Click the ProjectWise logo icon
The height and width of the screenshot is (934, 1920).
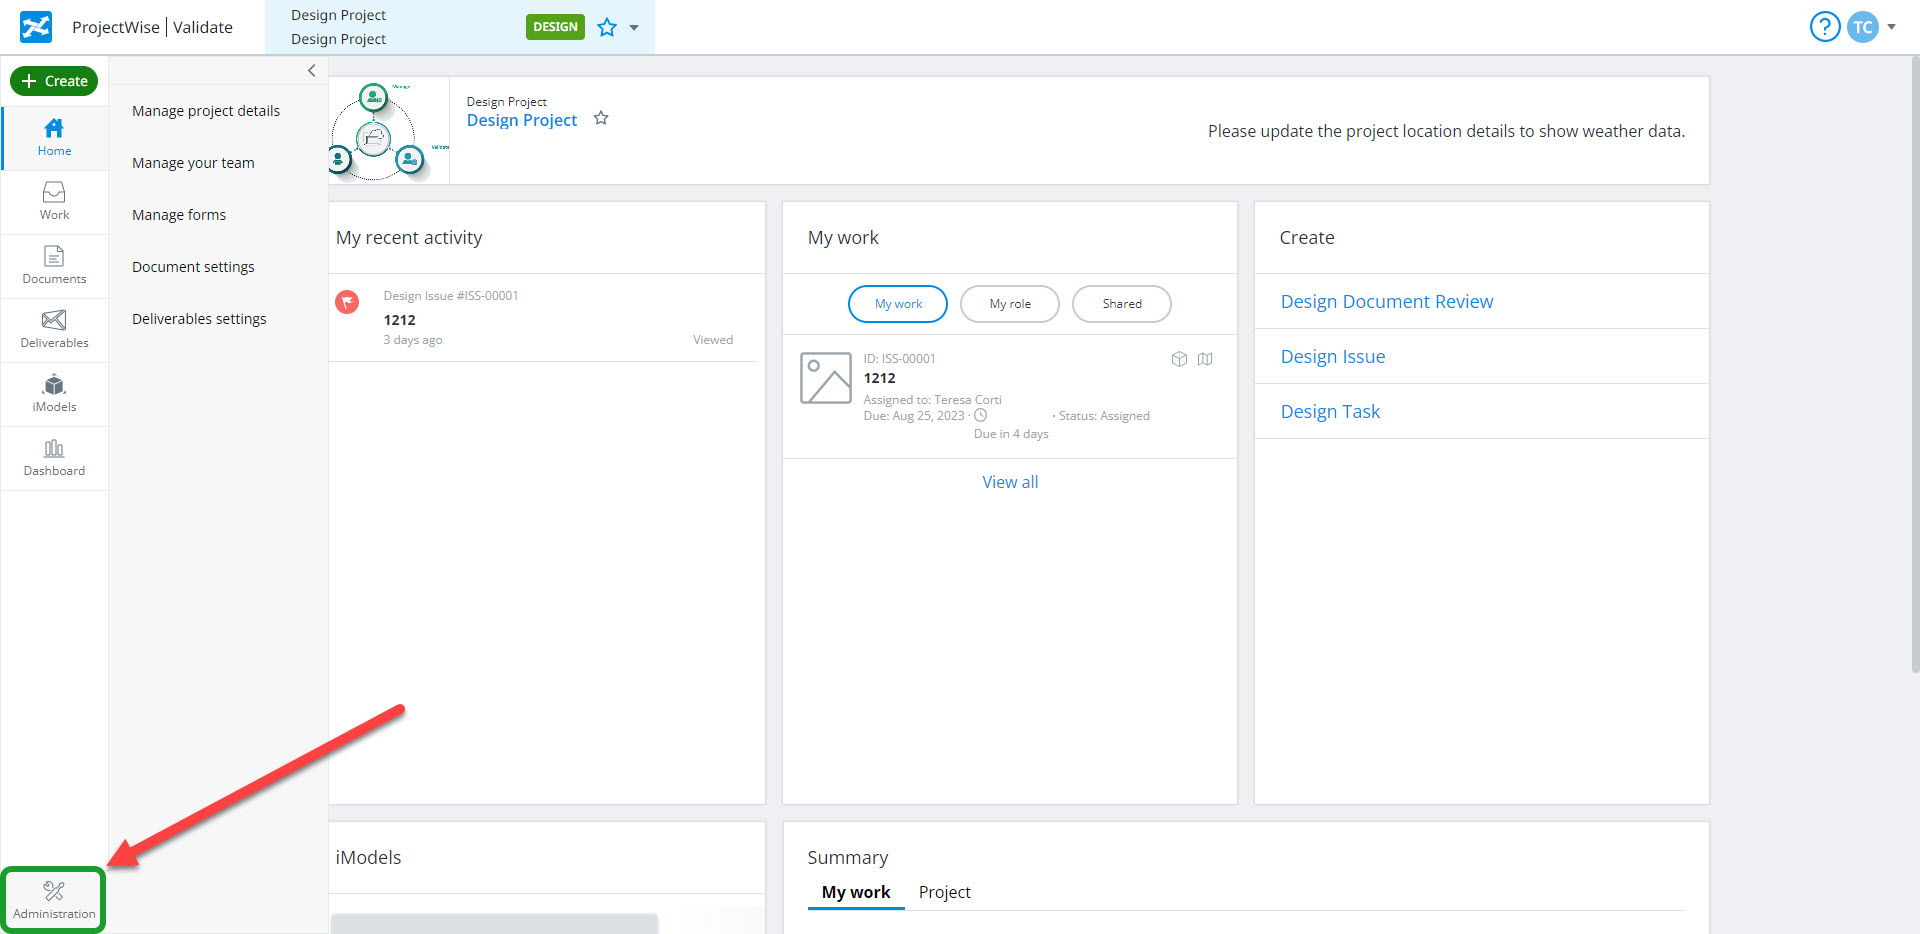pyautogui.click(x=36, y=27)
